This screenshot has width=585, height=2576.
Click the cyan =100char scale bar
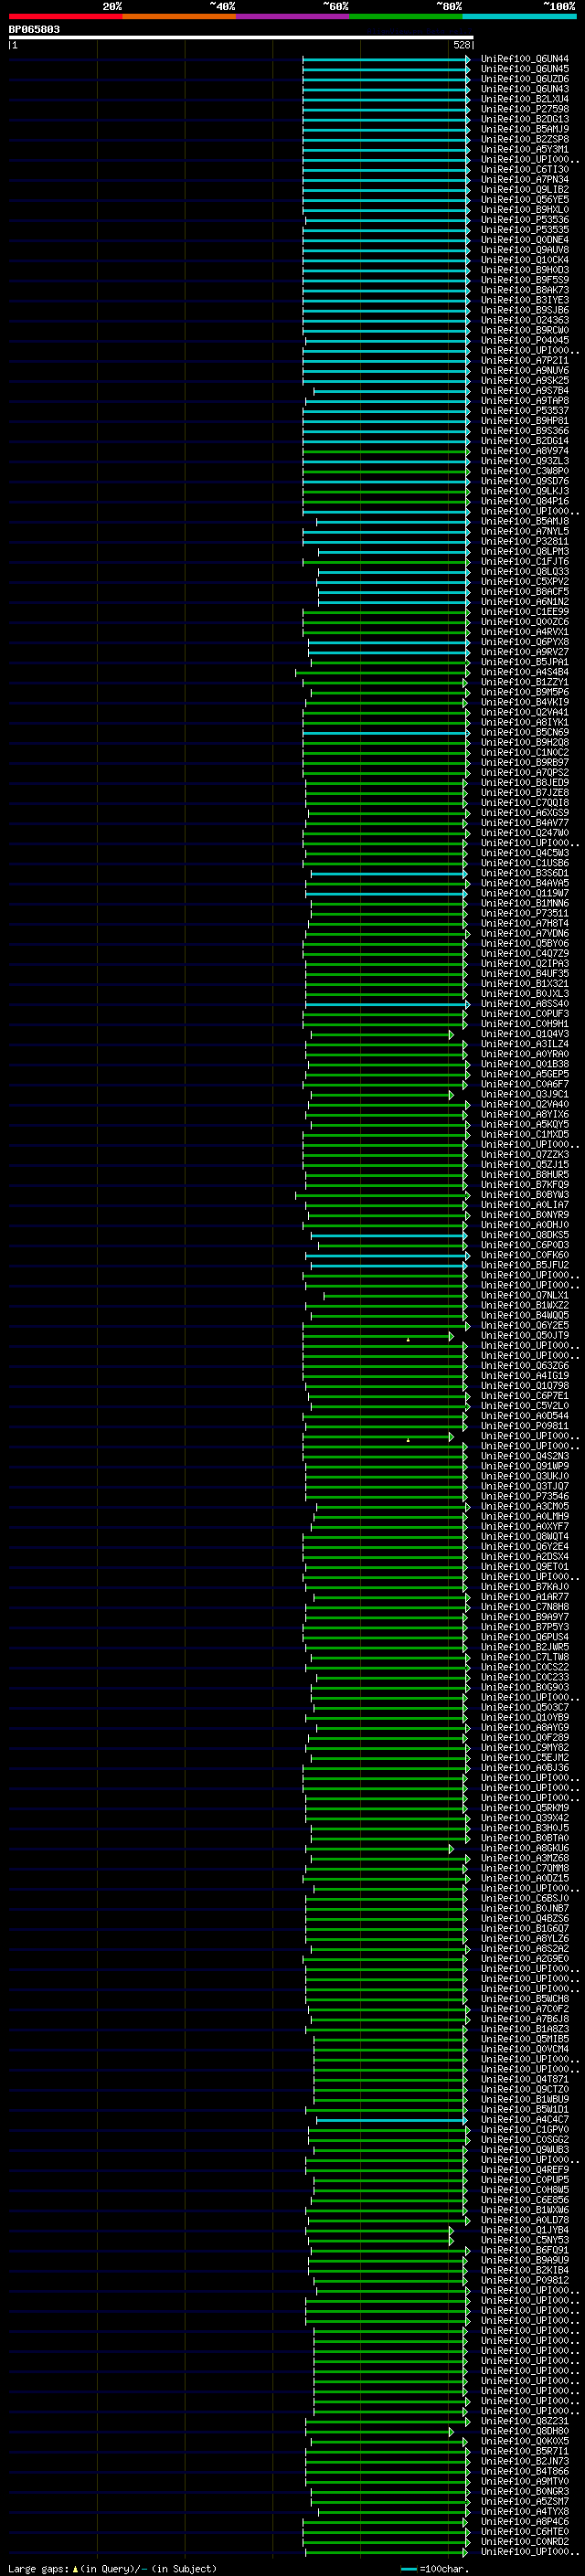tap(409, 2568)
